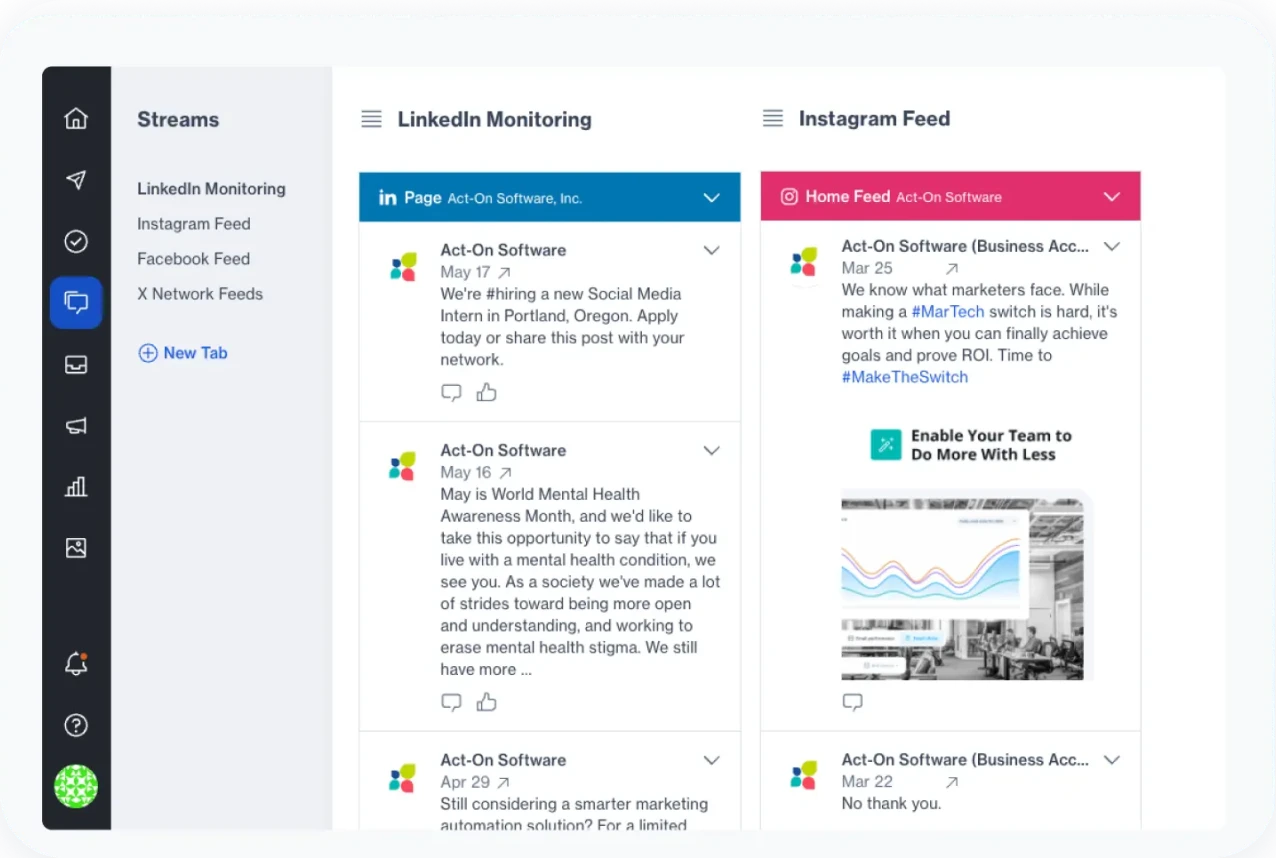Click Act-On avatar on Apr 29 post
Image resolution: width=1276 pixels, height=858 pixels.
(402, 777)
